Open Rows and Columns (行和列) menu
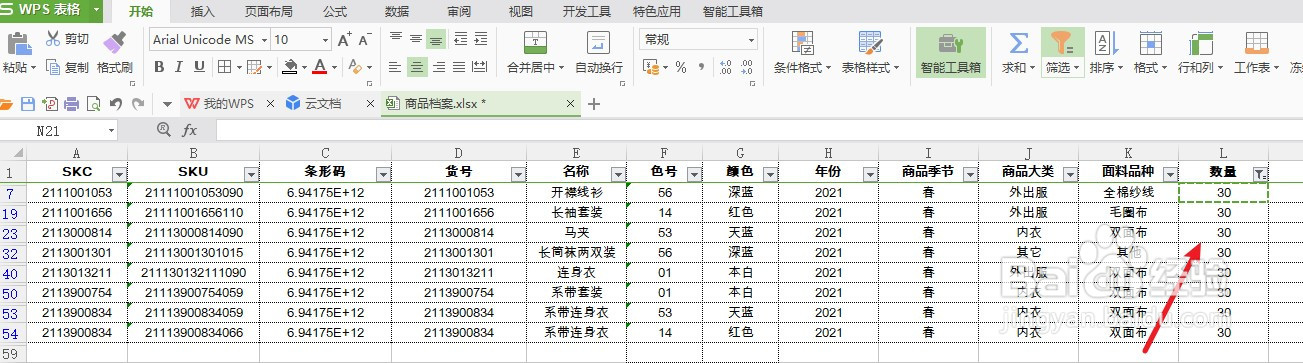Viewport: 1303px width, 363px height. click(x=1199, y=53)
